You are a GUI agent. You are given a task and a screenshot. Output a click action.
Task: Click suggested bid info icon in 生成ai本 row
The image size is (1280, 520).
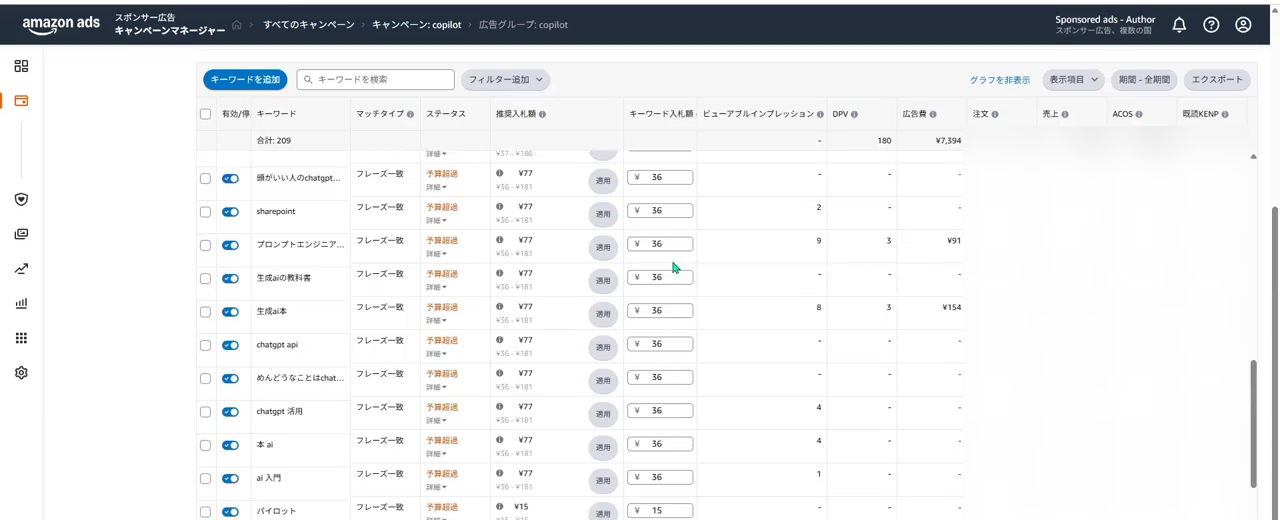500,307
